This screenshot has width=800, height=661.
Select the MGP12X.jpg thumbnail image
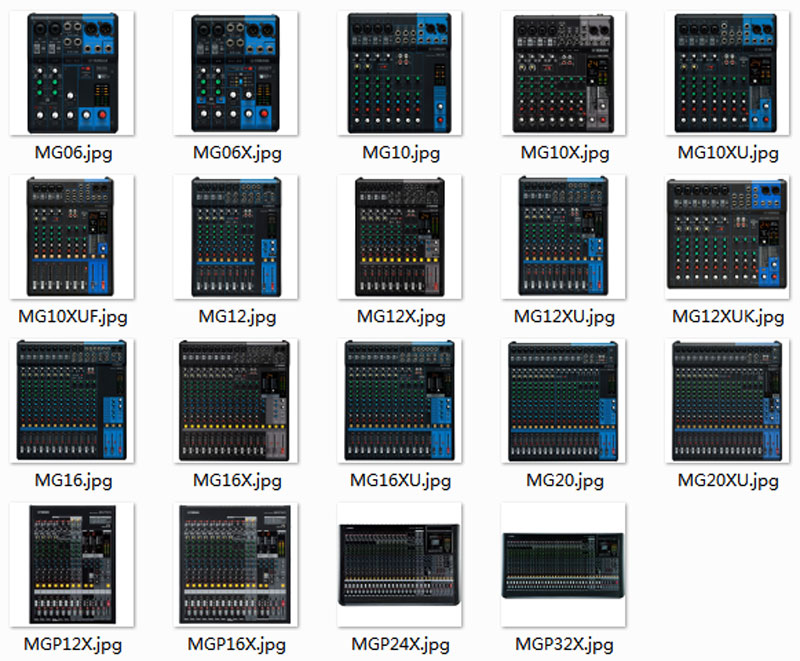click(x=72, y=565)
